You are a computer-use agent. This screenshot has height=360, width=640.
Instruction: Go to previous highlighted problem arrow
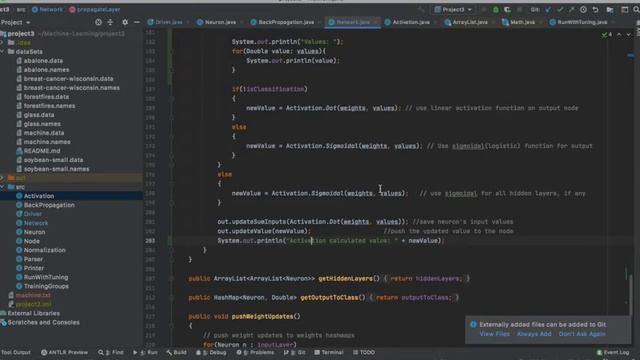coord(619,35)
